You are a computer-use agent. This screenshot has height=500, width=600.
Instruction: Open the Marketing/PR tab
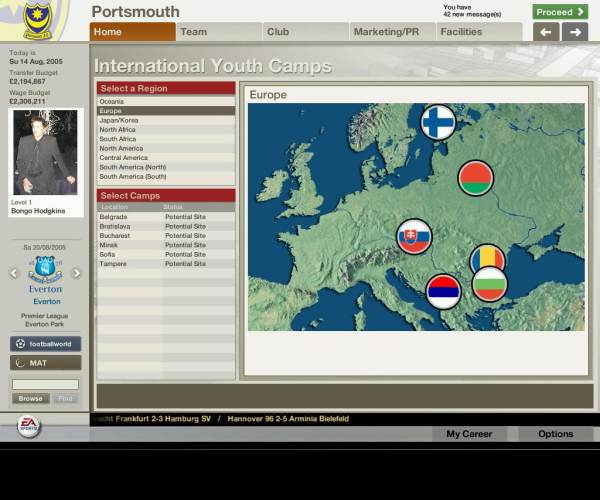pos(393,32)
